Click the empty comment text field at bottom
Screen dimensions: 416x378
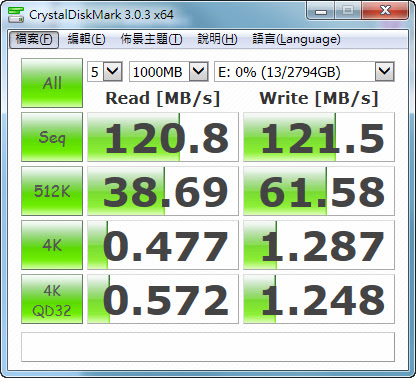pos(208,347)
